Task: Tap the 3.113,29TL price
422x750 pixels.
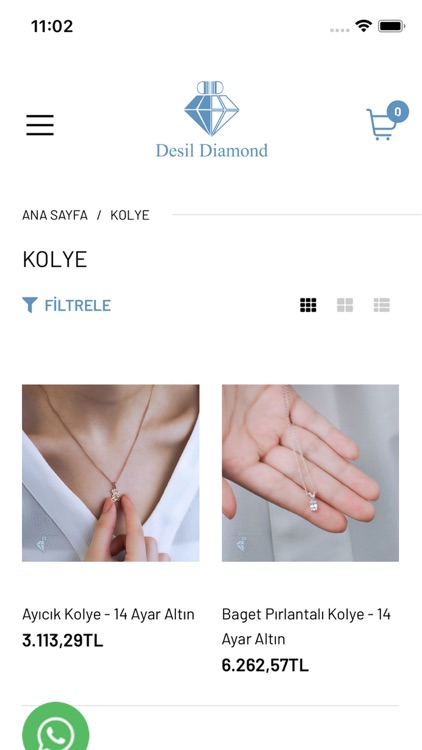Action: point(63,640)
